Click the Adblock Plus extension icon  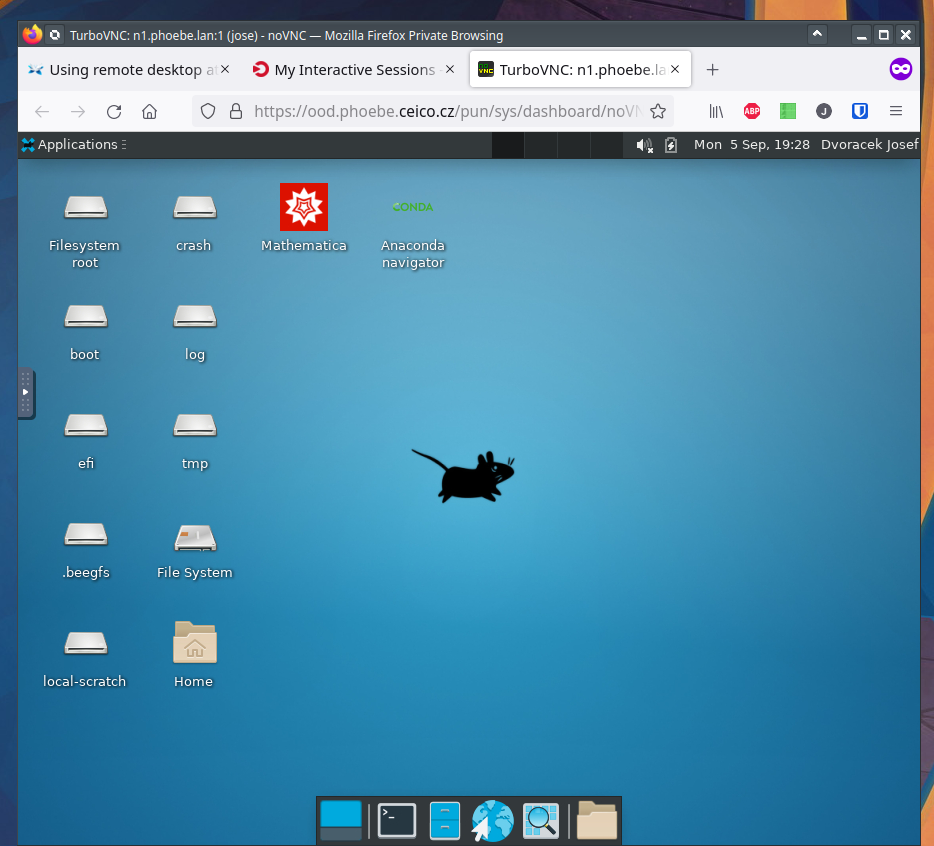click(752, 111)
